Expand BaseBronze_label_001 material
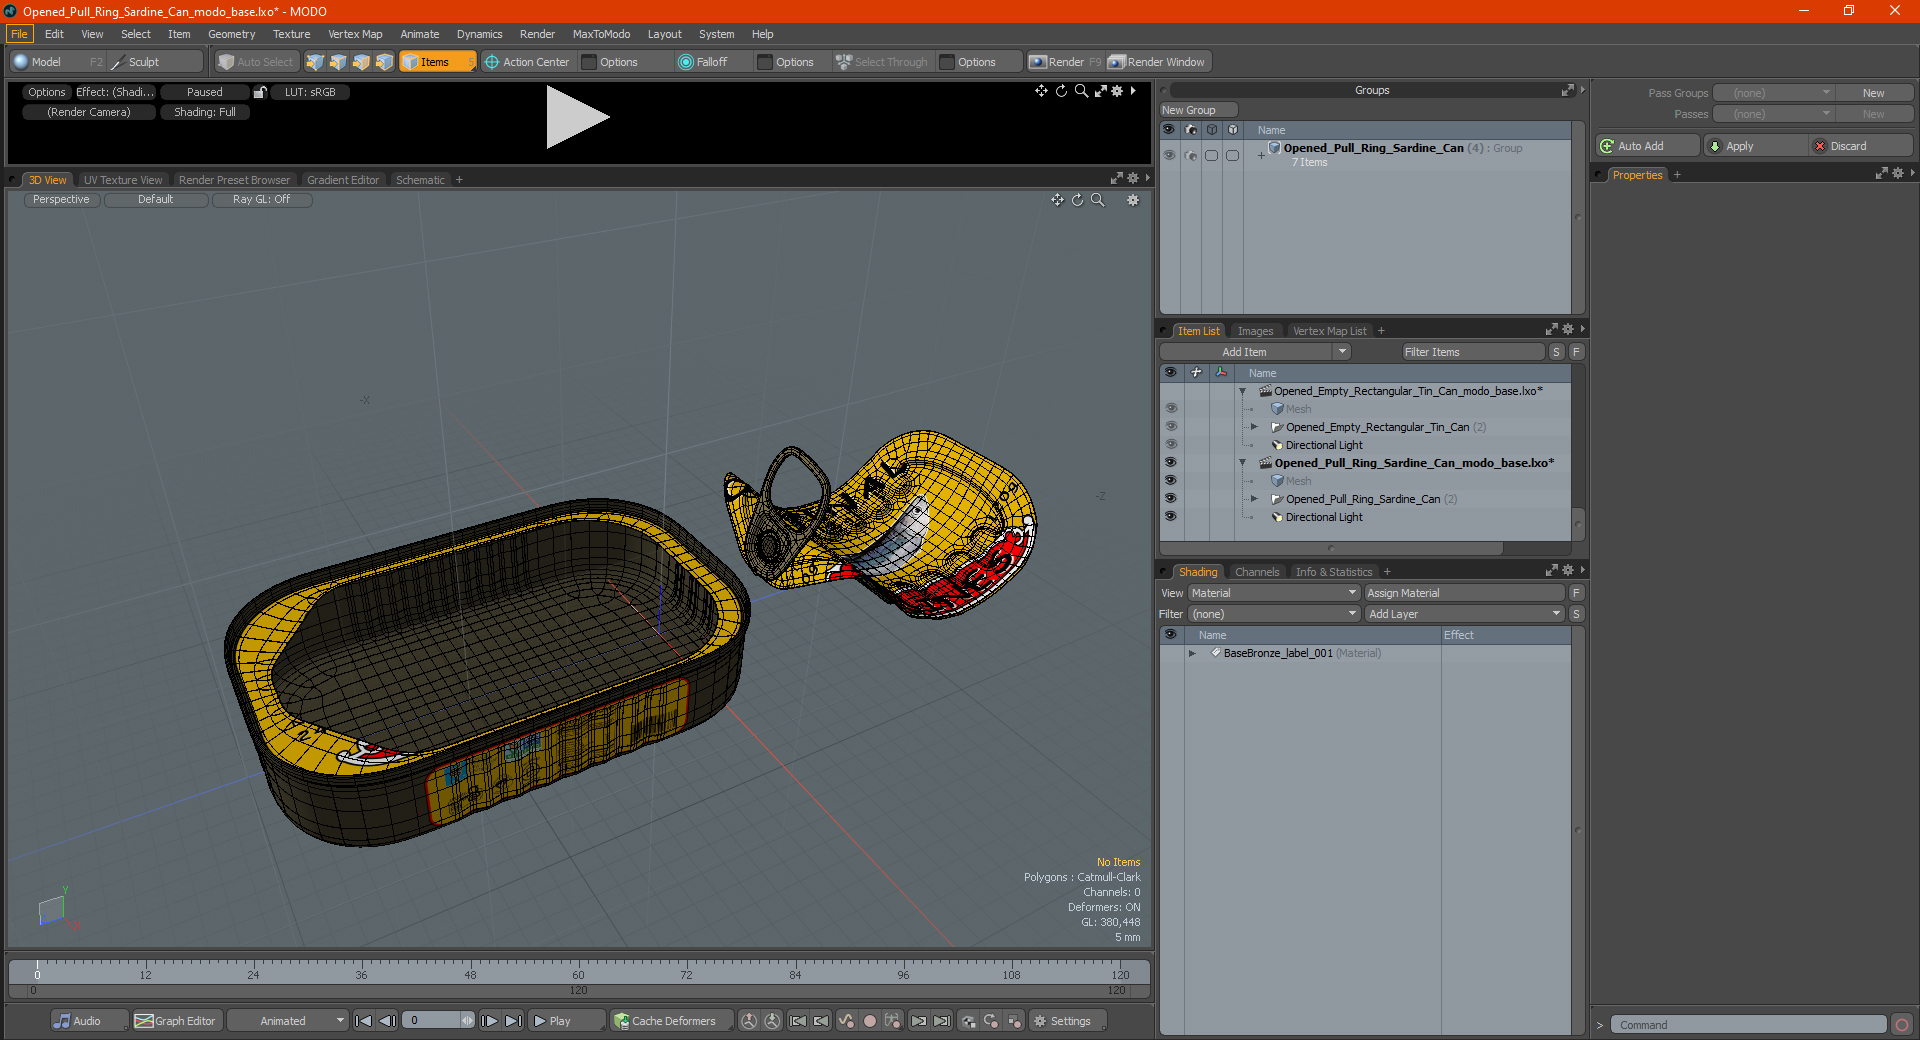Screen dimensions: 1920x1040 [x=1192, y=653]
